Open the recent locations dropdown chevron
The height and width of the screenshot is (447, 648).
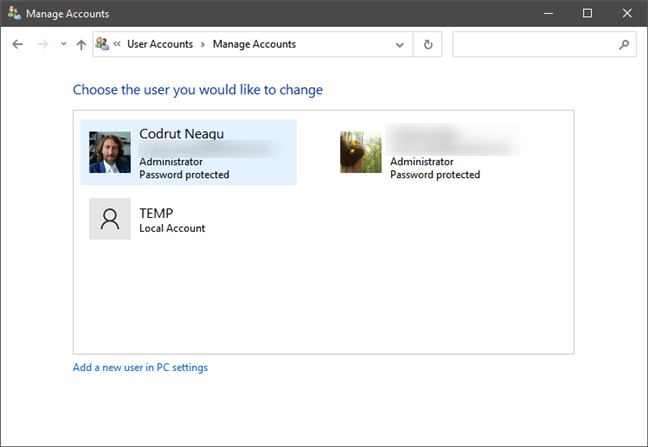click(x=63, y=45)
